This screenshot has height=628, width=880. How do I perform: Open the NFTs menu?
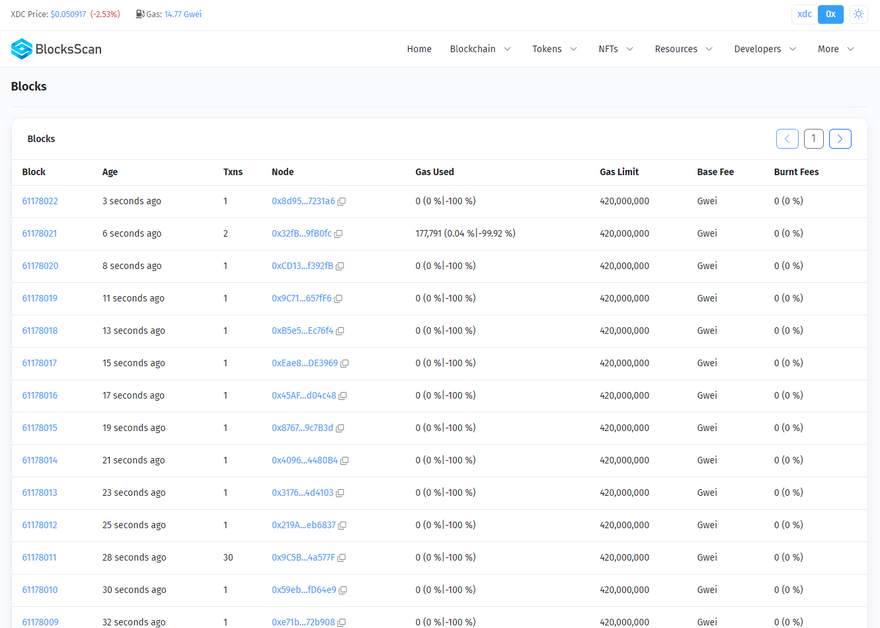point(615,49)
